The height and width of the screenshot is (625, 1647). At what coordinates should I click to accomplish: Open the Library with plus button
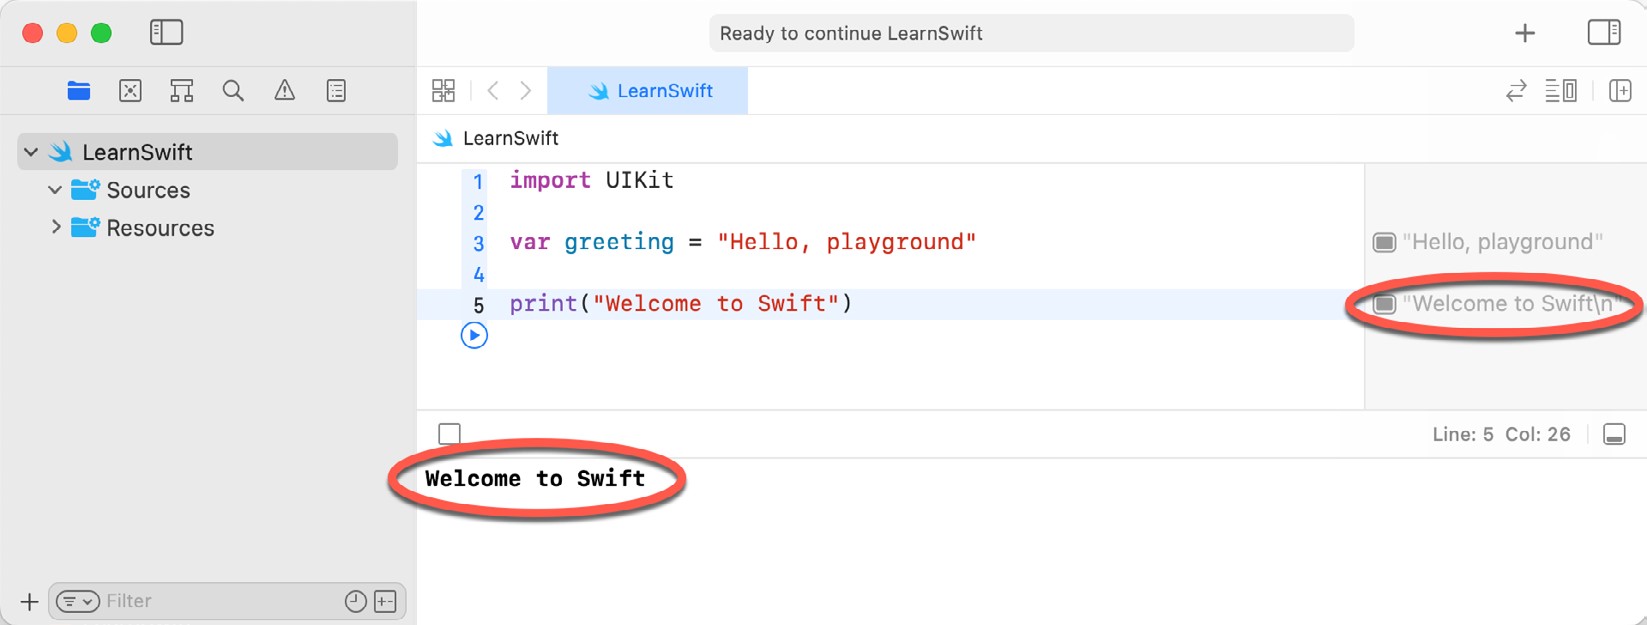[1525, 33]
